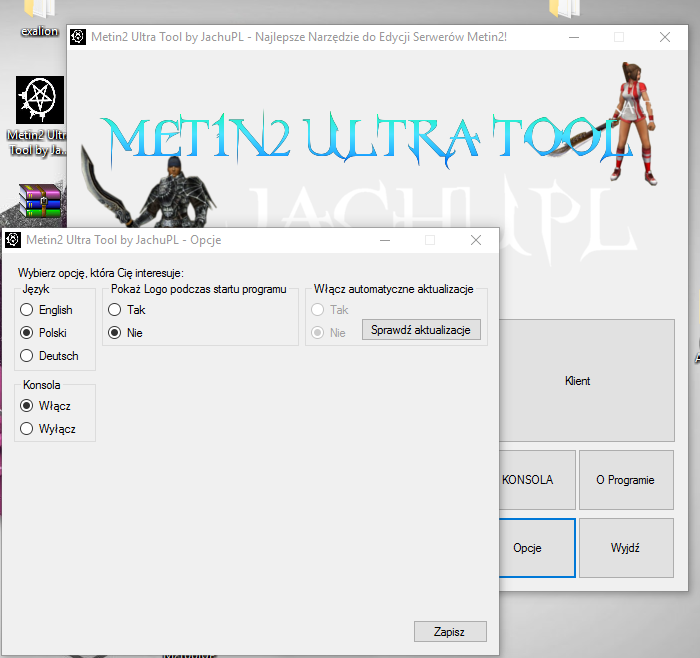Click the female character image in banner

pyautogui.click(x=634, y=124)
